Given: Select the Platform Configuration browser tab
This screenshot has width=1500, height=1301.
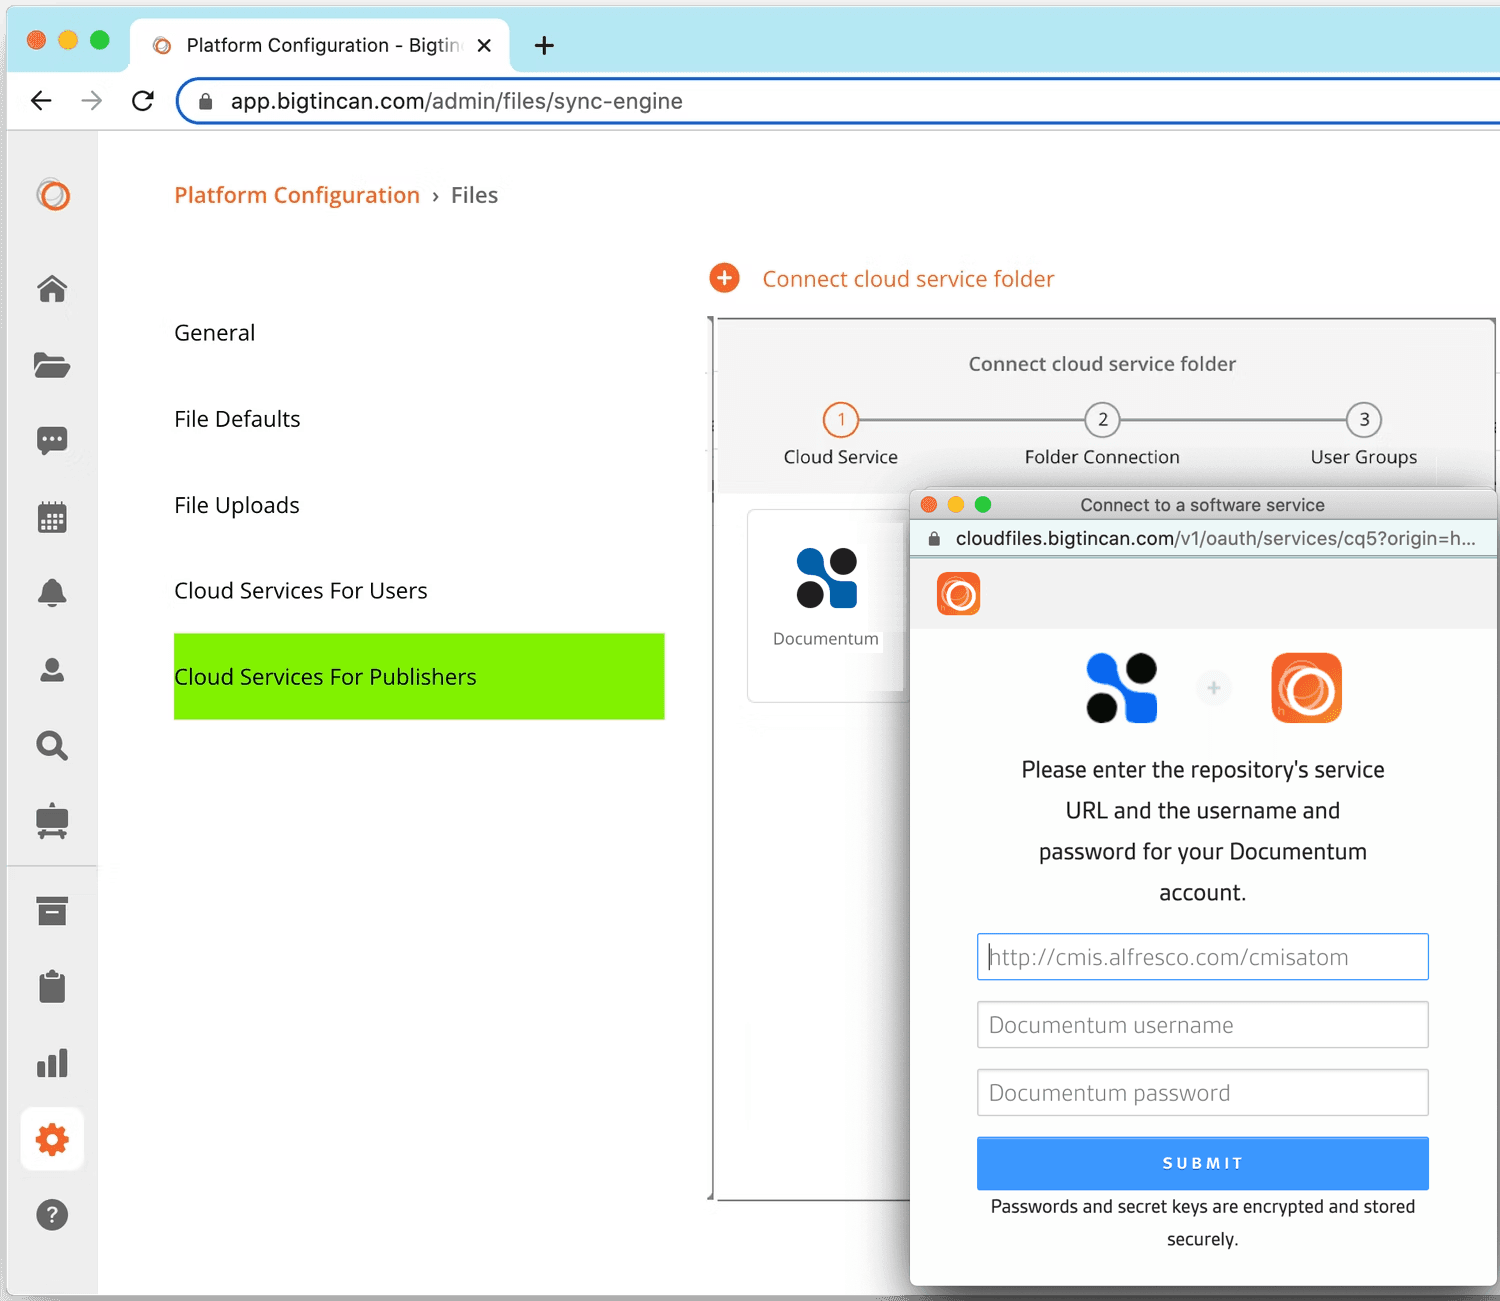Looking at the screenshot, I should [320, 45].
